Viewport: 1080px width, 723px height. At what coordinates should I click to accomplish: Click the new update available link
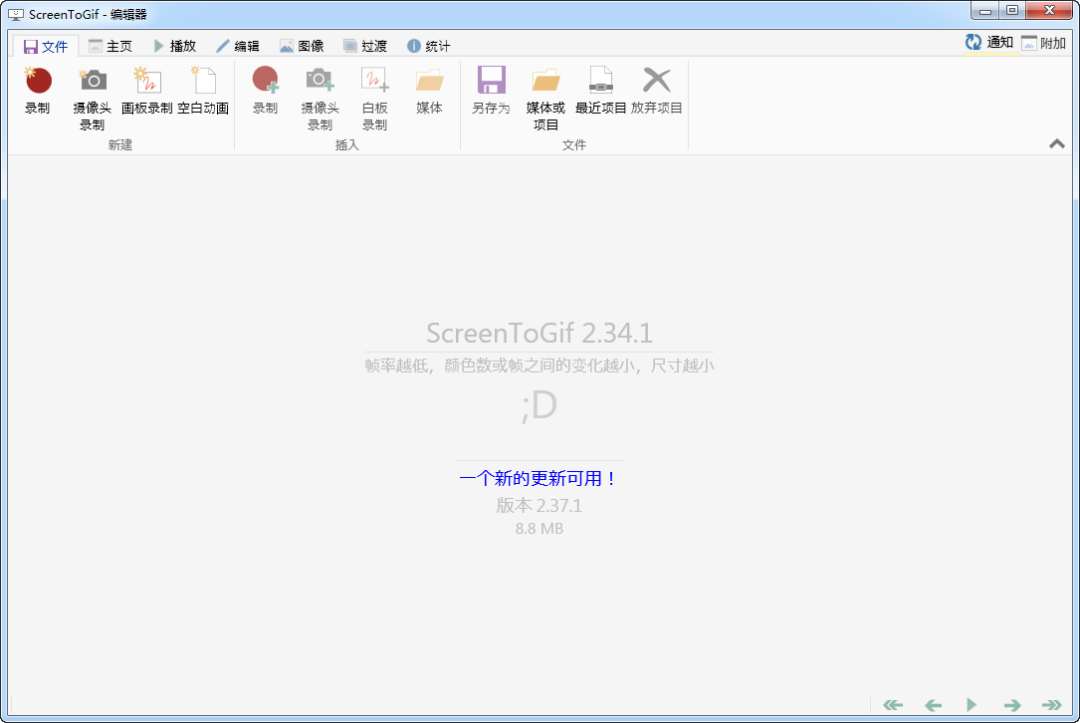coord(539,479)
